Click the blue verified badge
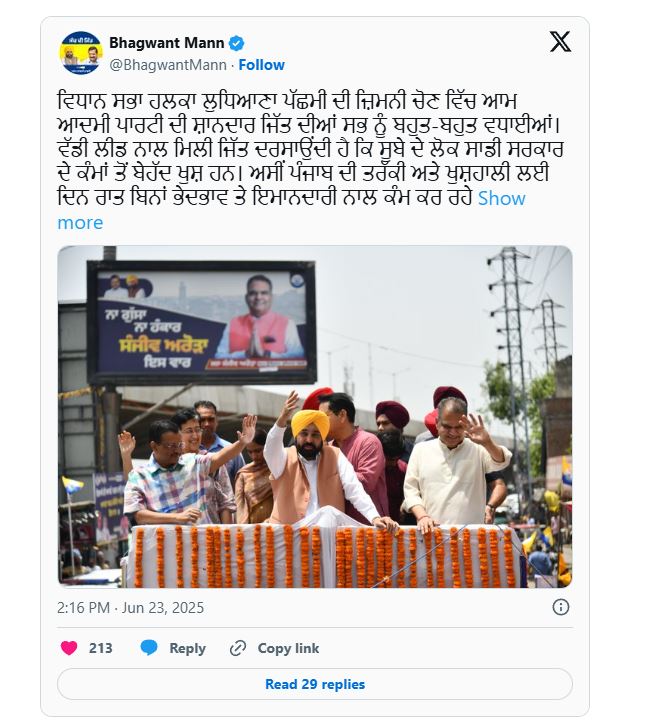The width and height of the screenshot is (646, 722). point(236,43)
